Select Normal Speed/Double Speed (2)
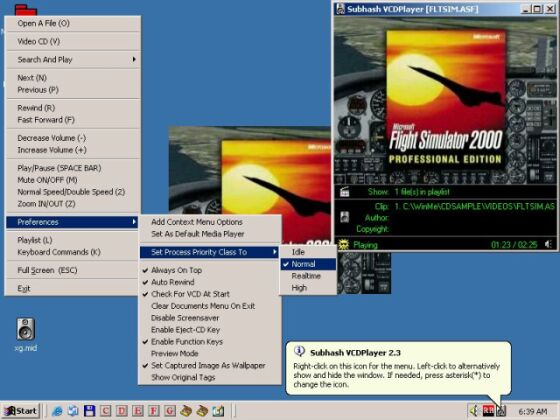560x420 pixels. (72, 192)
